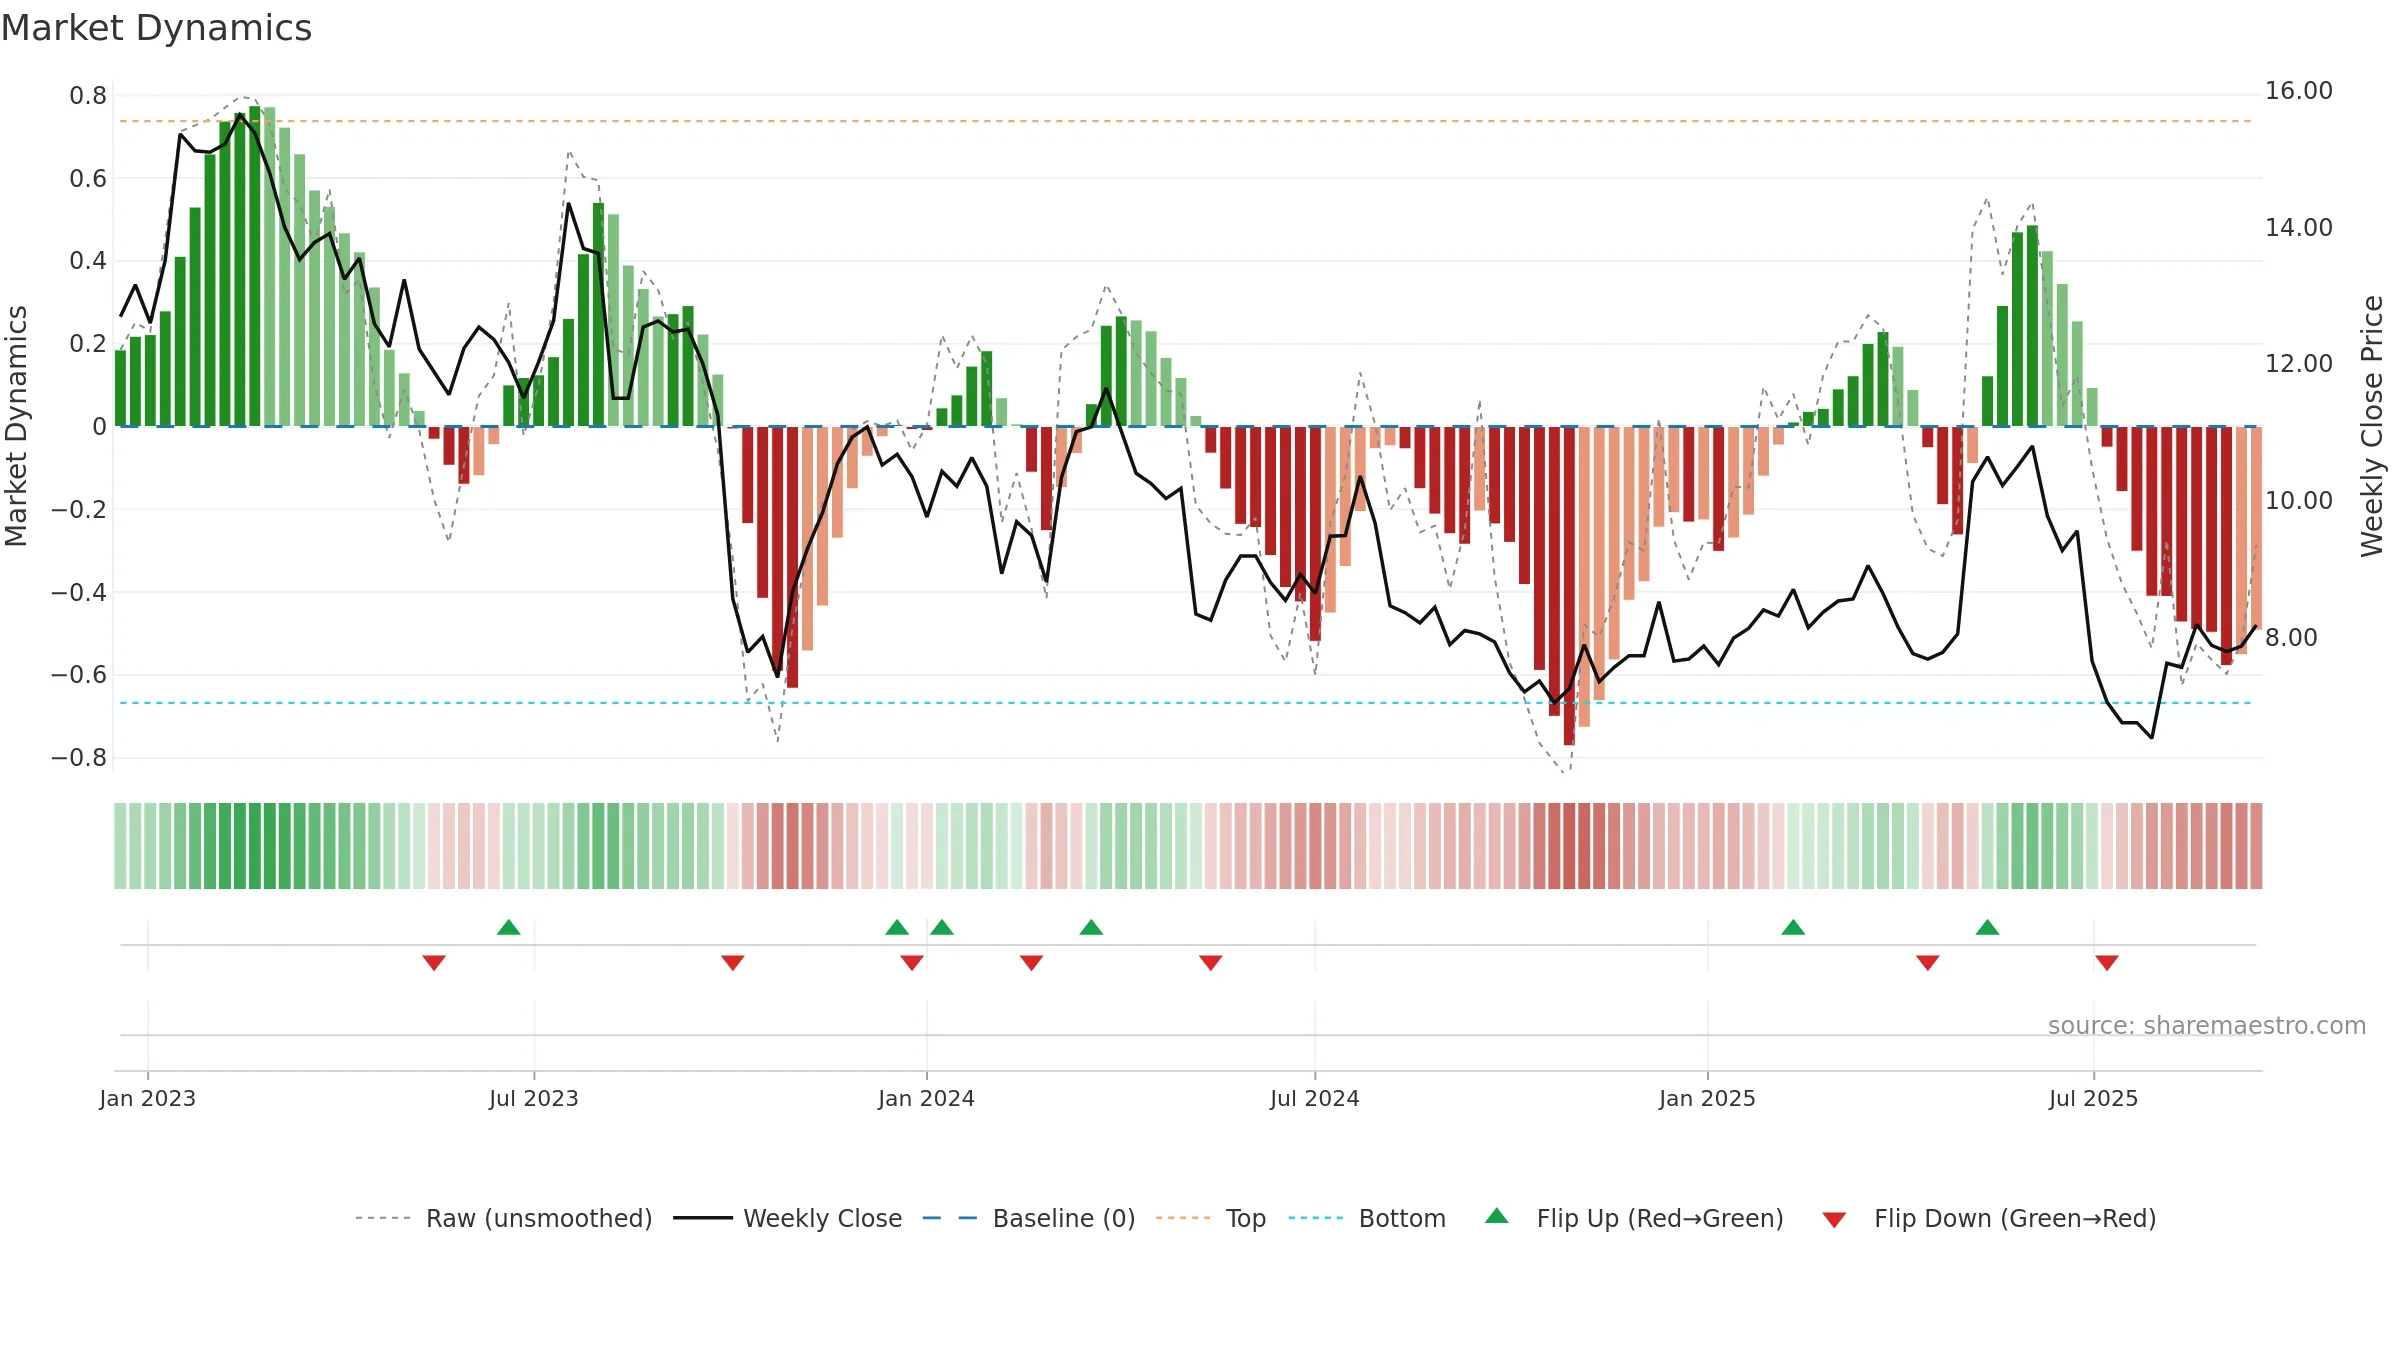Click the Weekly Close Price axis title

point(2372,426)
